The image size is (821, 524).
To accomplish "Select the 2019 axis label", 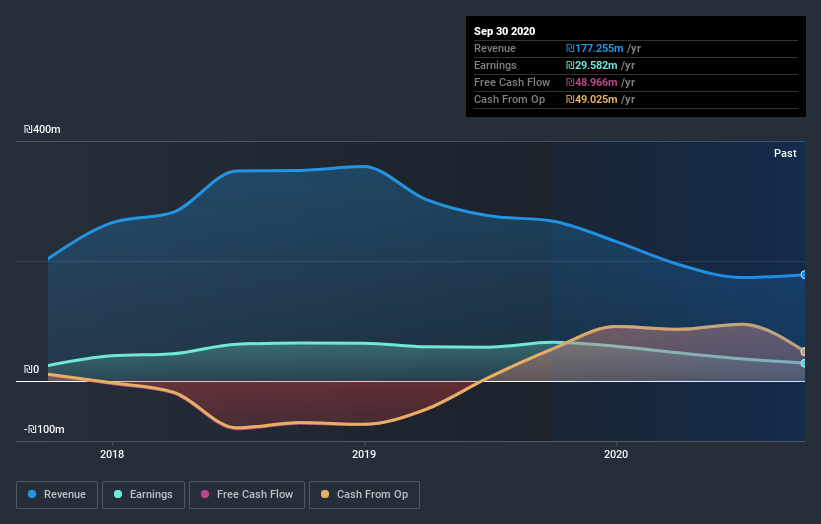I will (364, 454).
